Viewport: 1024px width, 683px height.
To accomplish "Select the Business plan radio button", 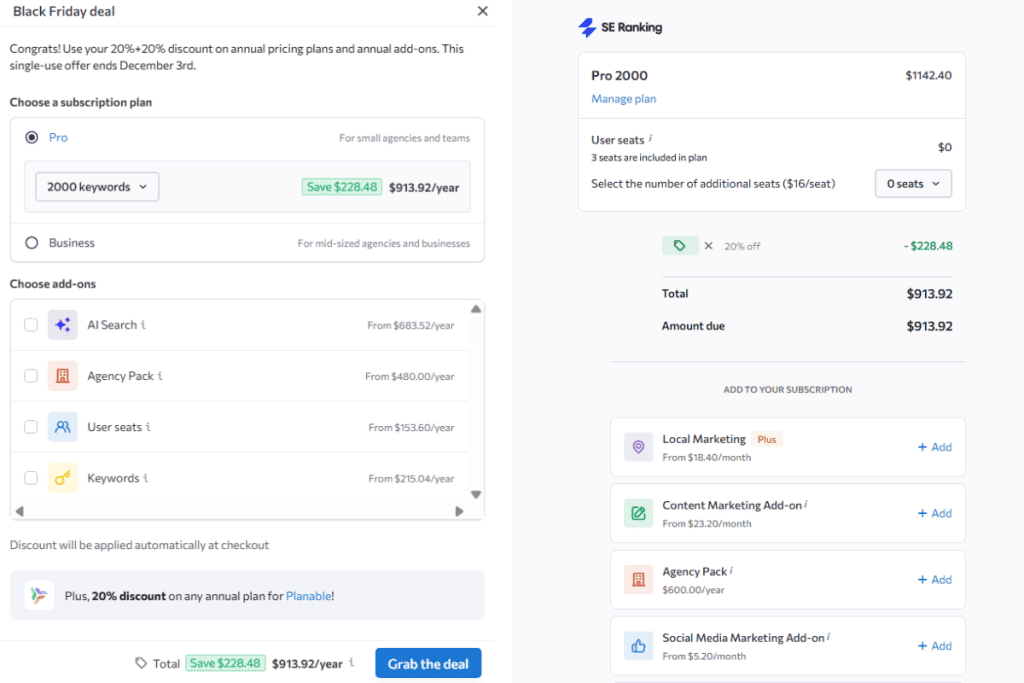I will pyautogui.click(x=32, y=243).
